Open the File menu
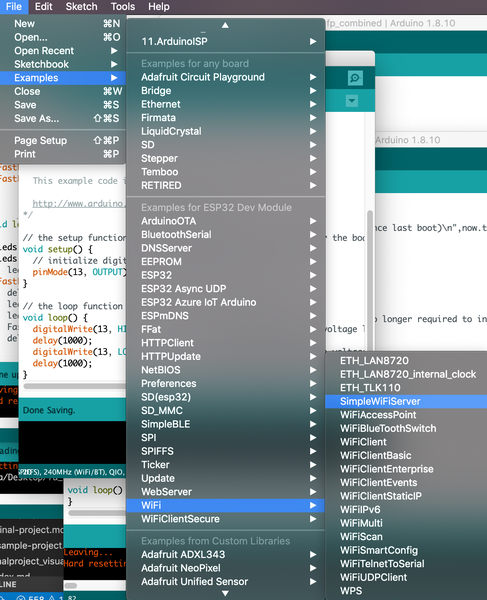Viewport: 487px width, 600px height. click(14, 7)
